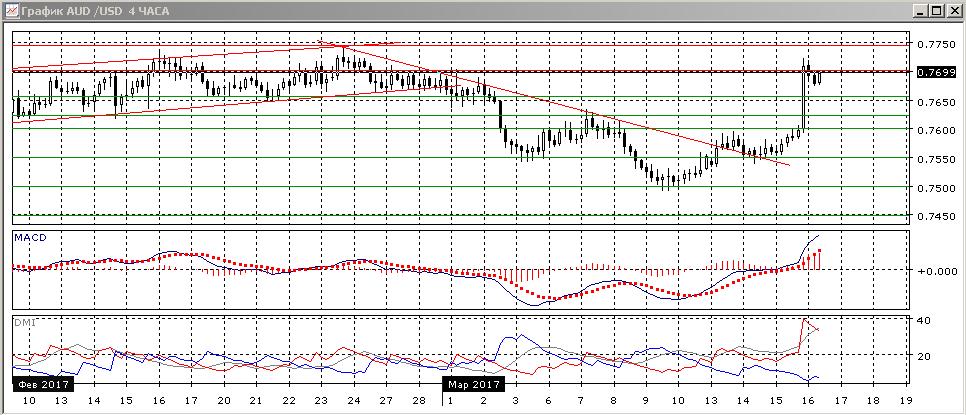Click date 28 on time axis
The height and width of the screenshot is (415, 966).
coord(419,400)
